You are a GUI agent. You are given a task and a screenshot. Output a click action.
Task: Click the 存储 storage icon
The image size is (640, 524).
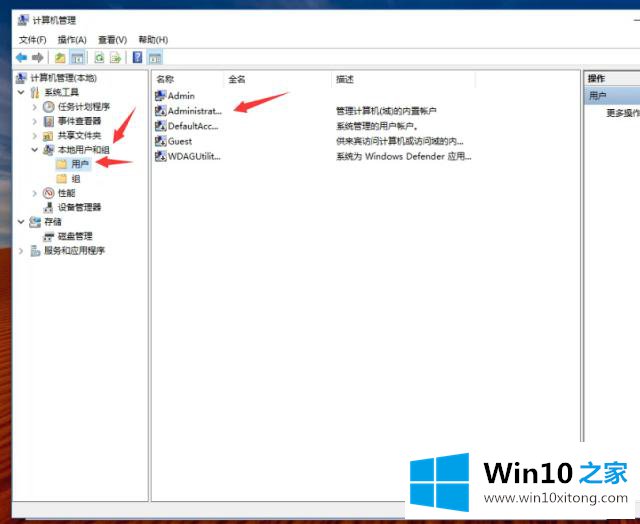[35, 222]
